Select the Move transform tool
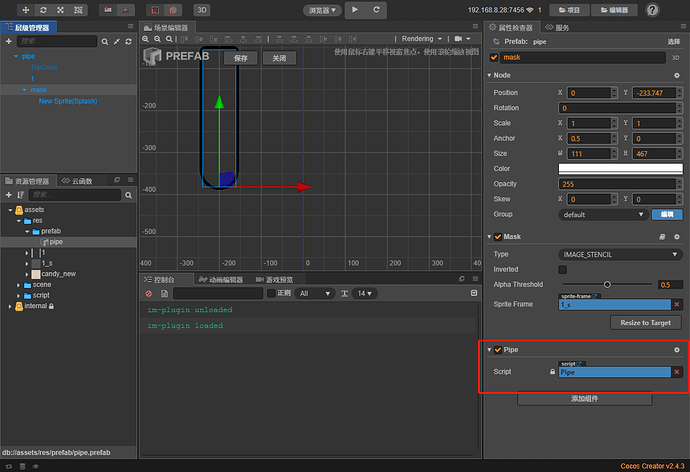690x472 pixels. pyautogui.click(x=26, y=10)
